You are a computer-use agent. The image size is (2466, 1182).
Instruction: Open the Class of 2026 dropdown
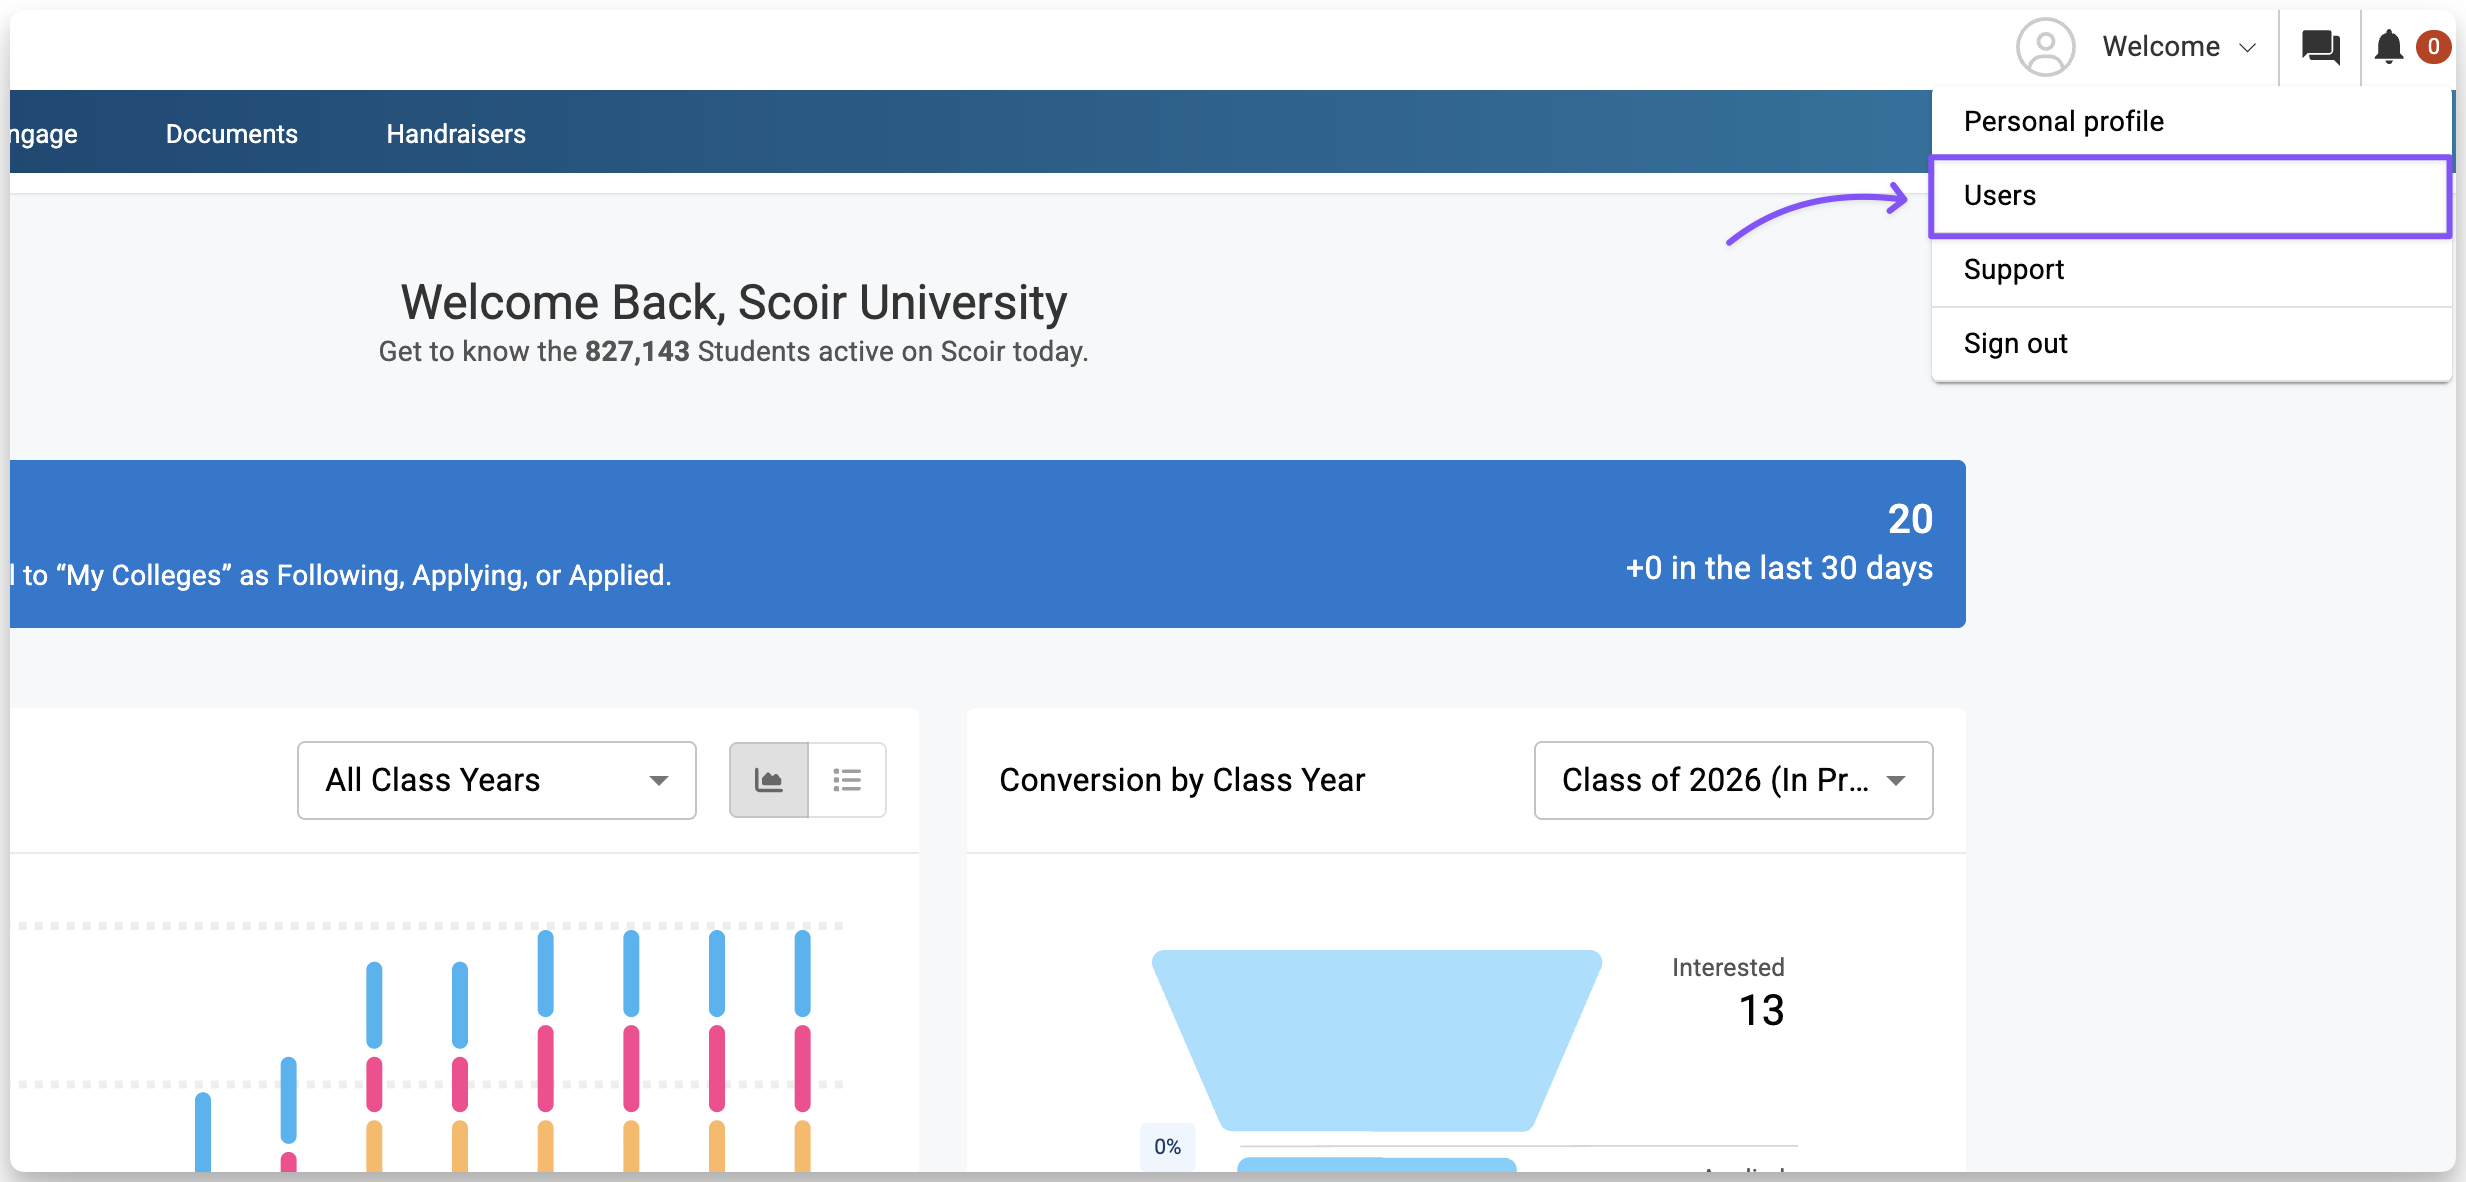coord(1732,780)
